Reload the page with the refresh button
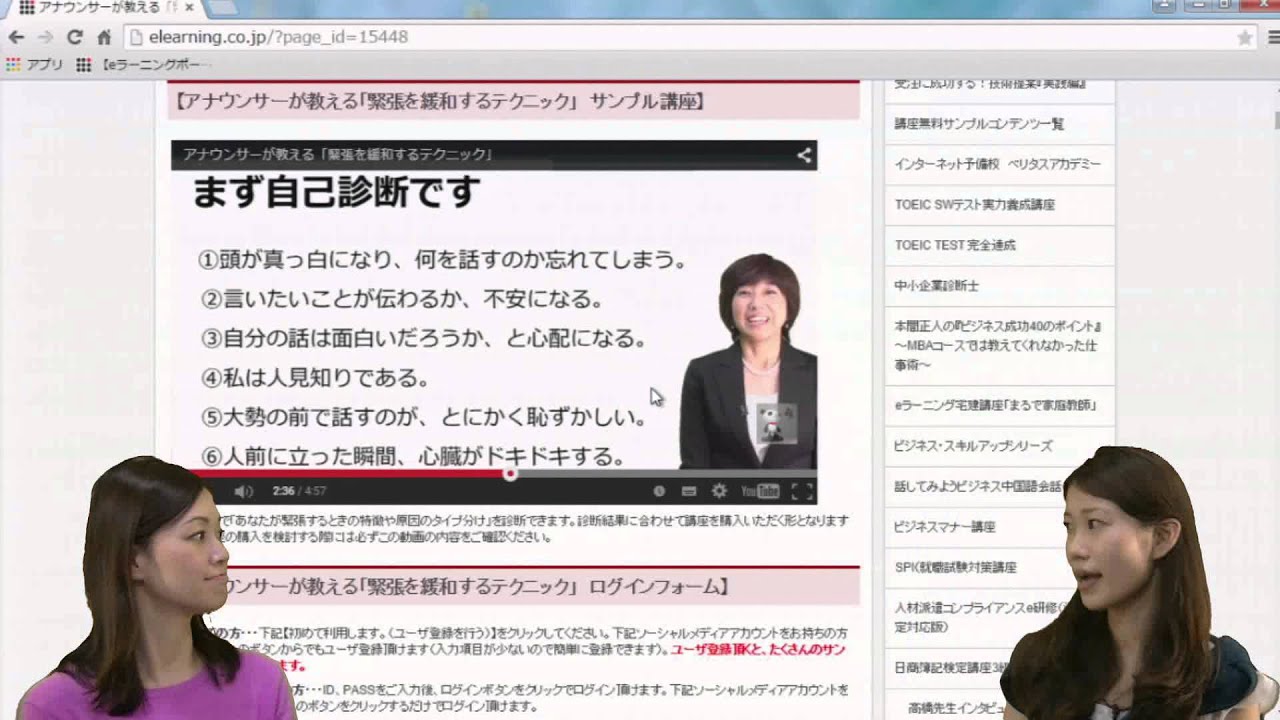Image resolution: width=1280 pixels, height=720 pixels. [74, 37]
